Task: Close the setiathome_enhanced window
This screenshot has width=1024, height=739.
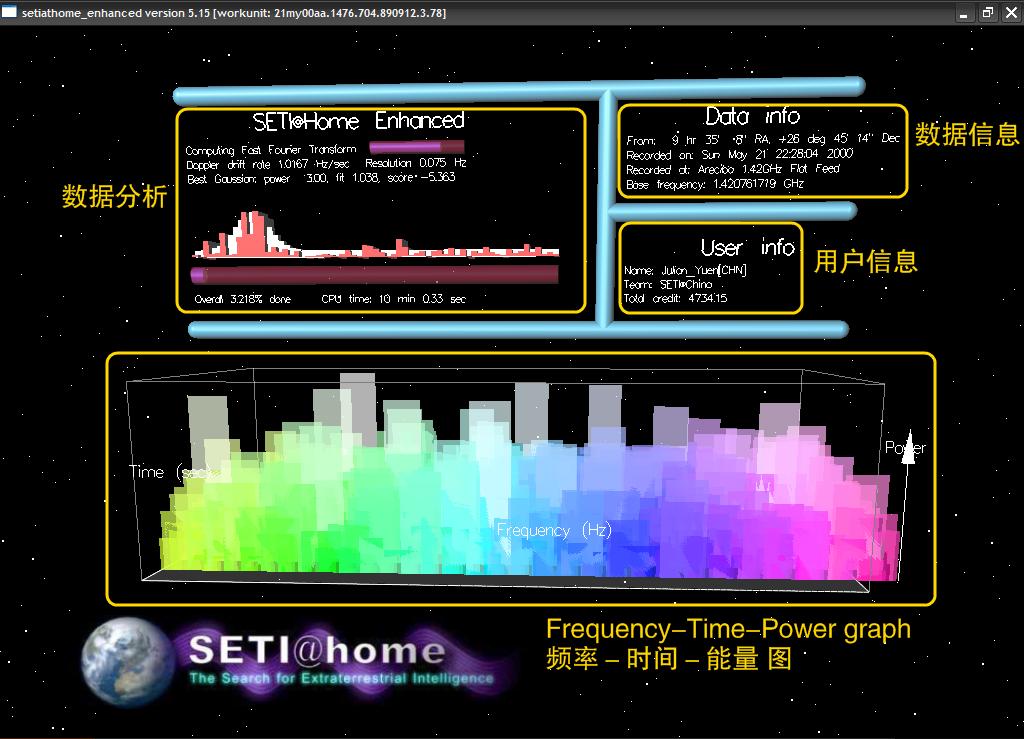Action: pos(1011,13)
